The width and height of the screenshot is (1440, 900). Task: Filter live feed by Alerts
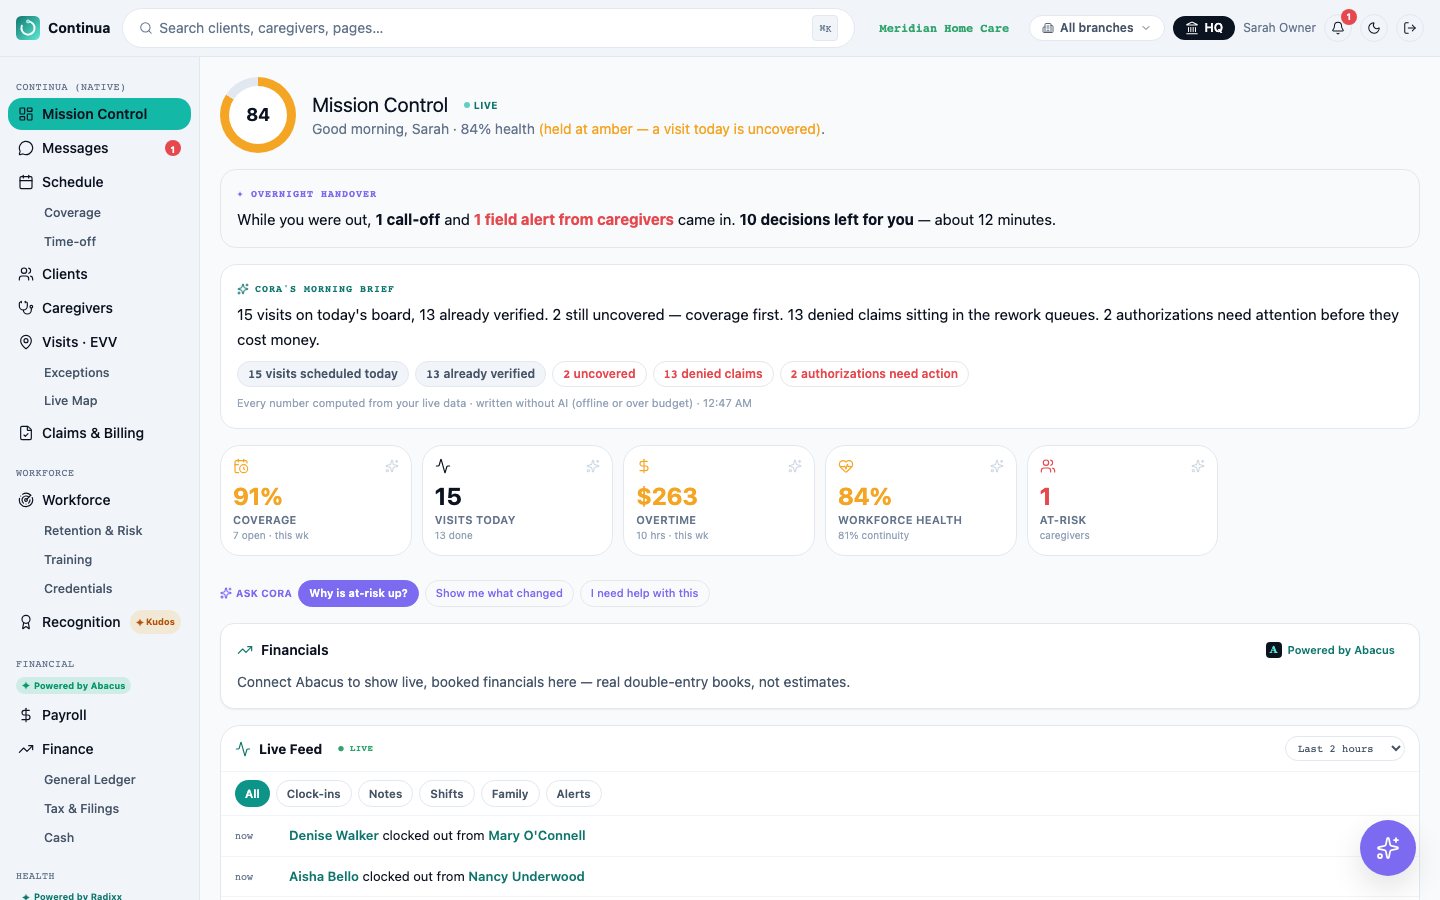(573, 794)
